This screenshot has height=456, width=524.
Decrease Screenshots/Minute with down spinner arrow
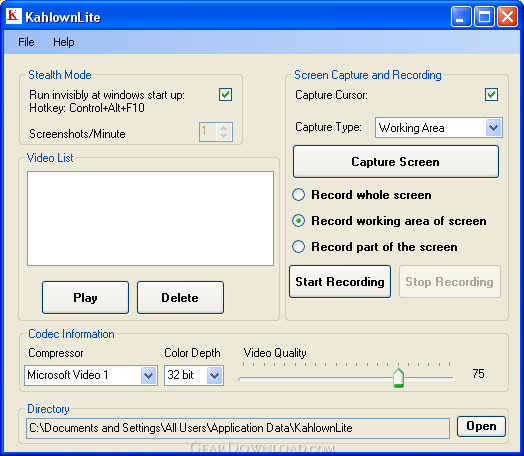point(224,136)
